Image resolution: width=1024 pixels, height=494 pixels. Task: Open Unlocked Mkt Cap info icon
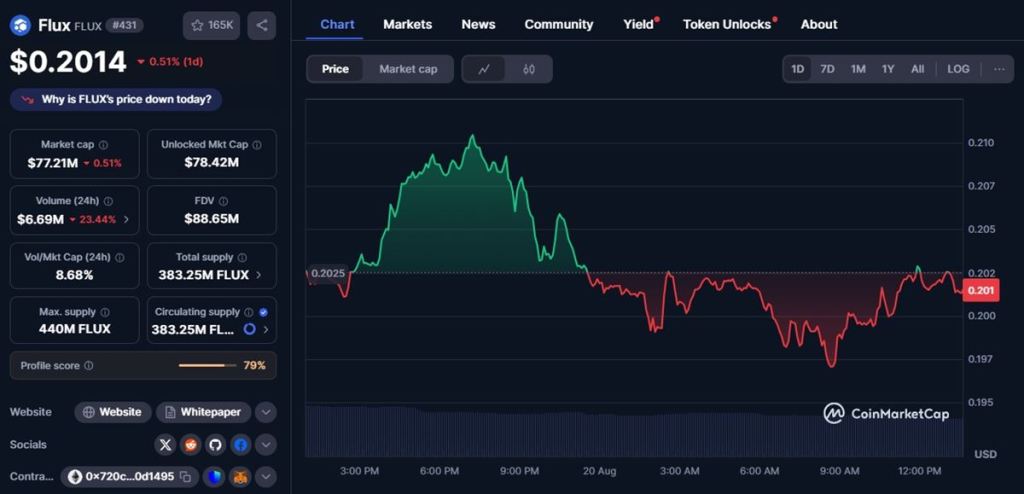pyautogui.click(x=257, y=145)
